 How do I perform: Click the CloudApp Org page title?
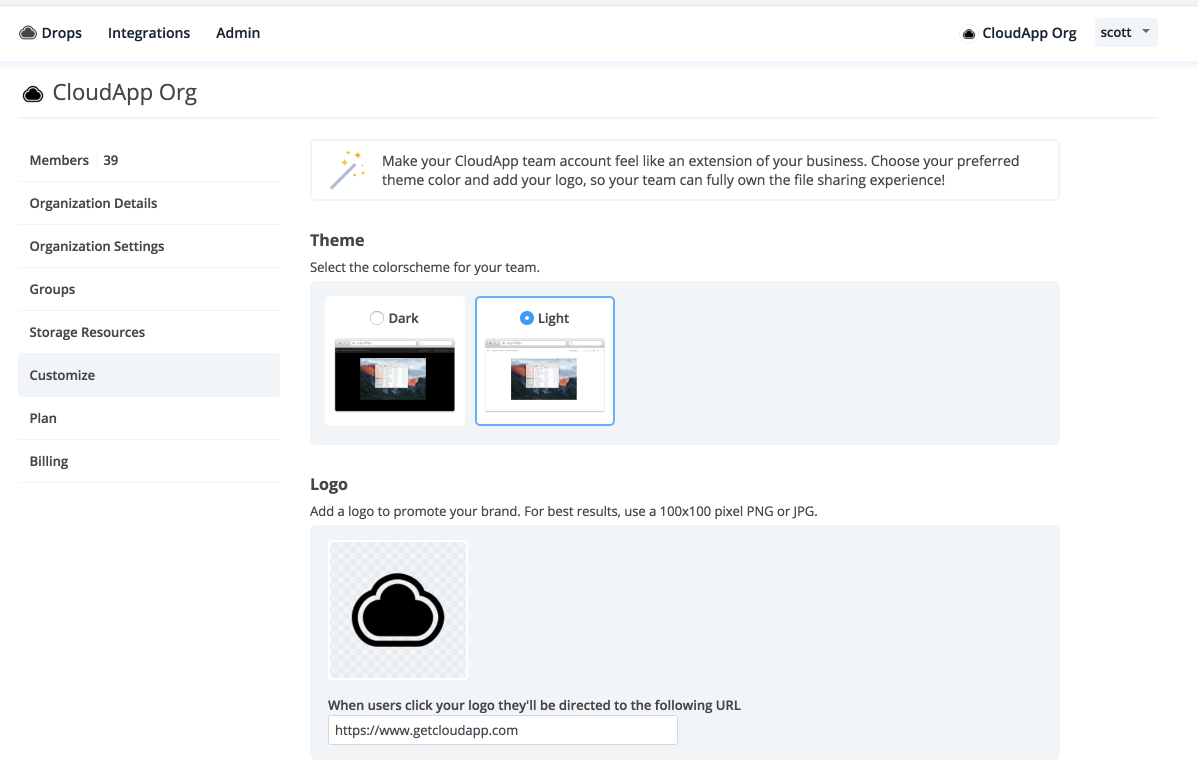(x=125, y=92)
